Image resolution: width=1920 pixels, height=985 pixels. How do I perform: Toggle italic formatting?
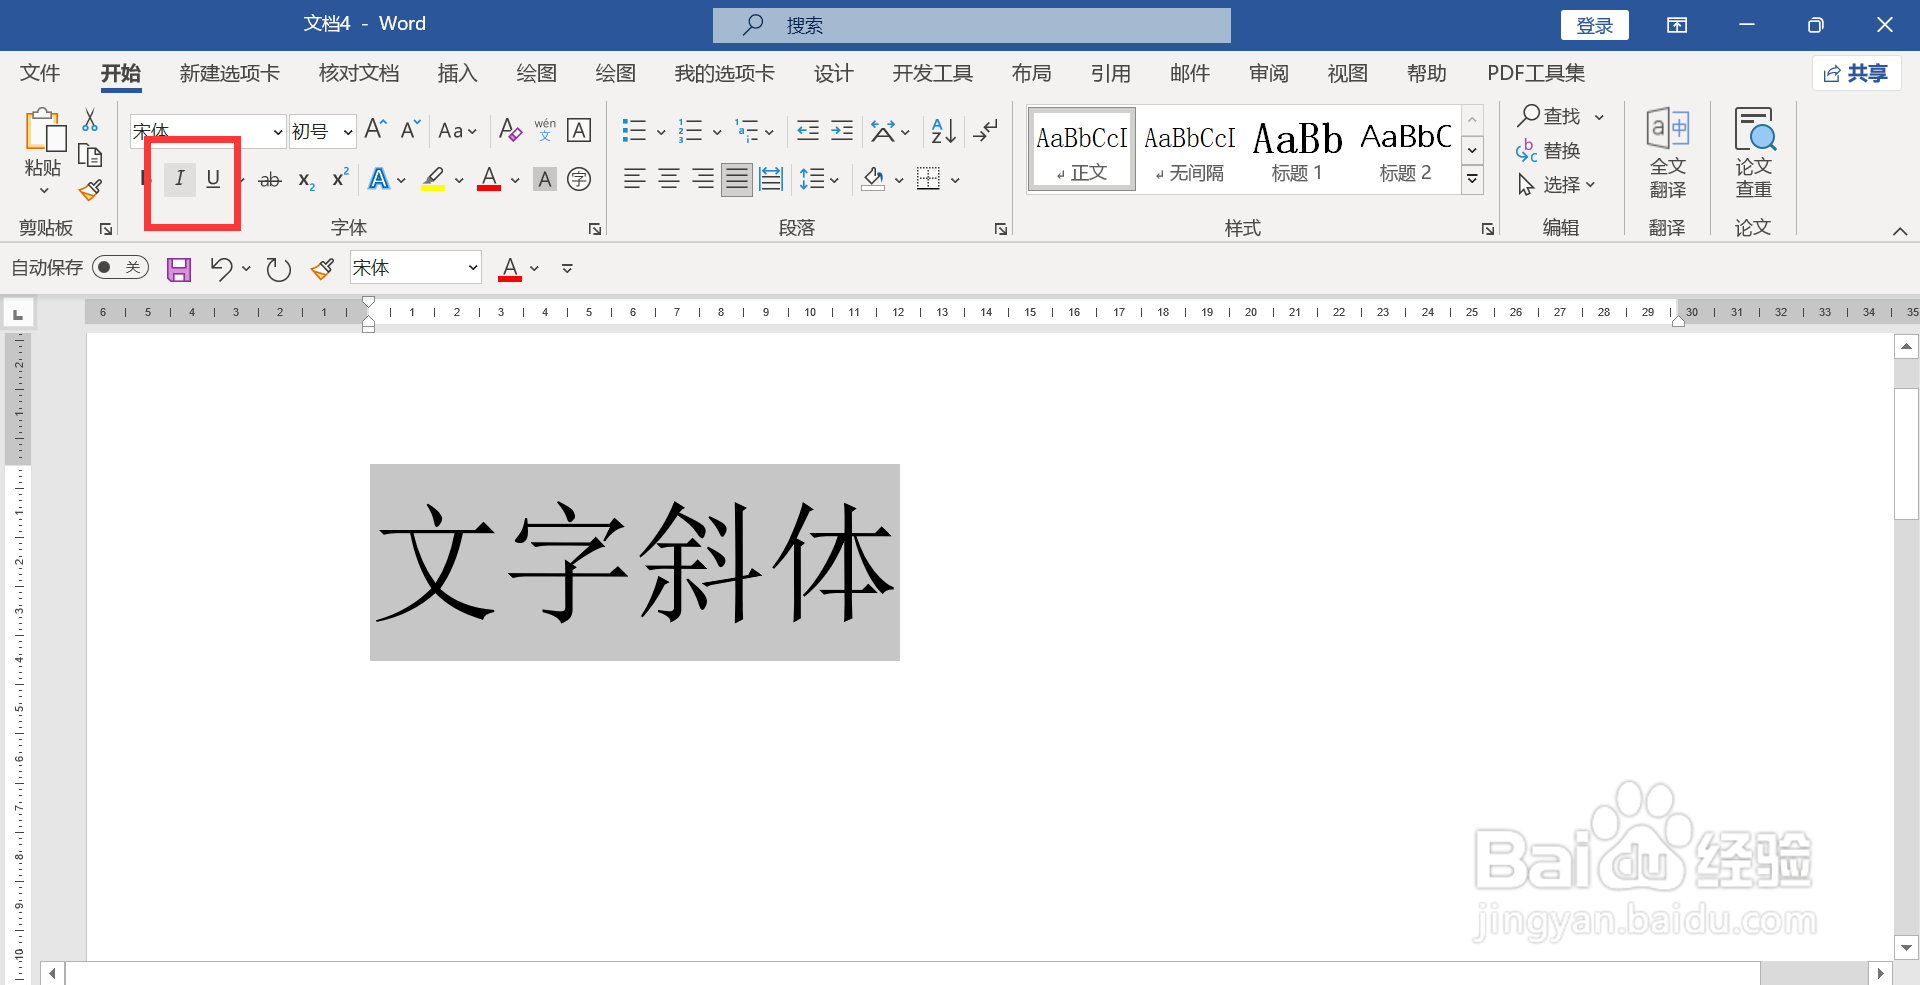(x=180, y=179)
